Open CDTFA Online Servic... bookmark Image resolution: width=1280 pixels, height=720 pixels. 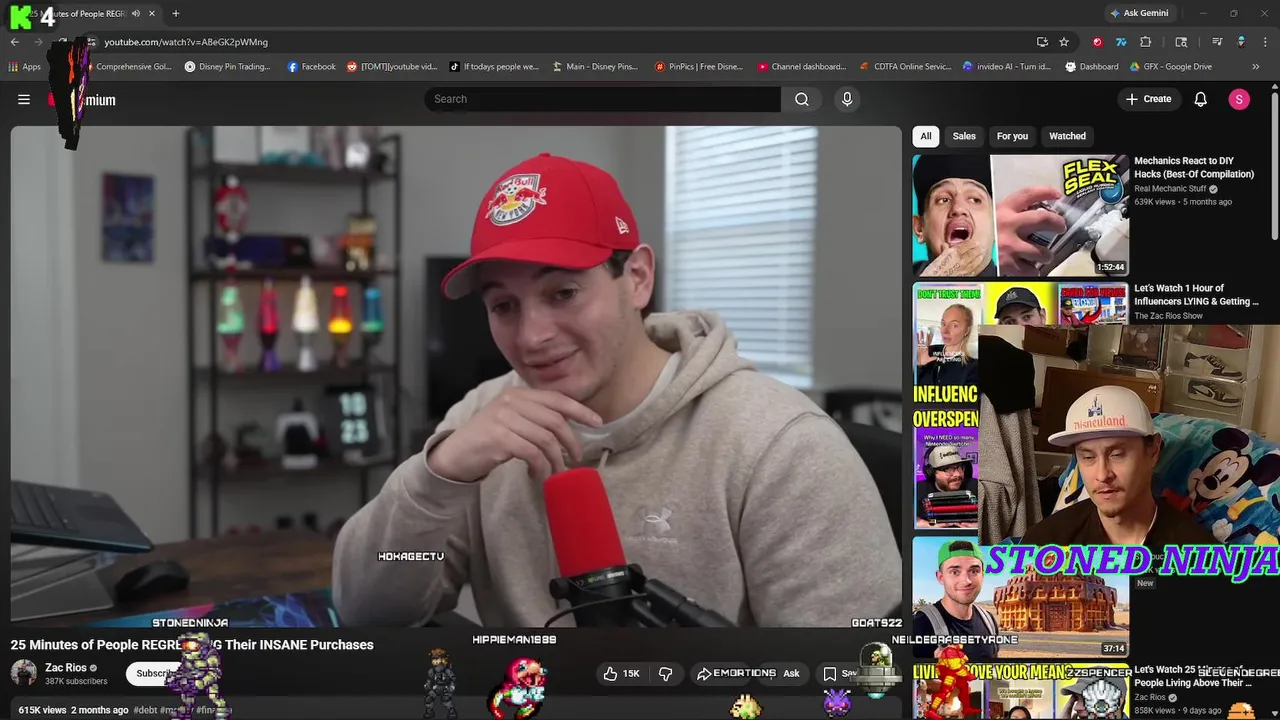[x=904, y=67]
